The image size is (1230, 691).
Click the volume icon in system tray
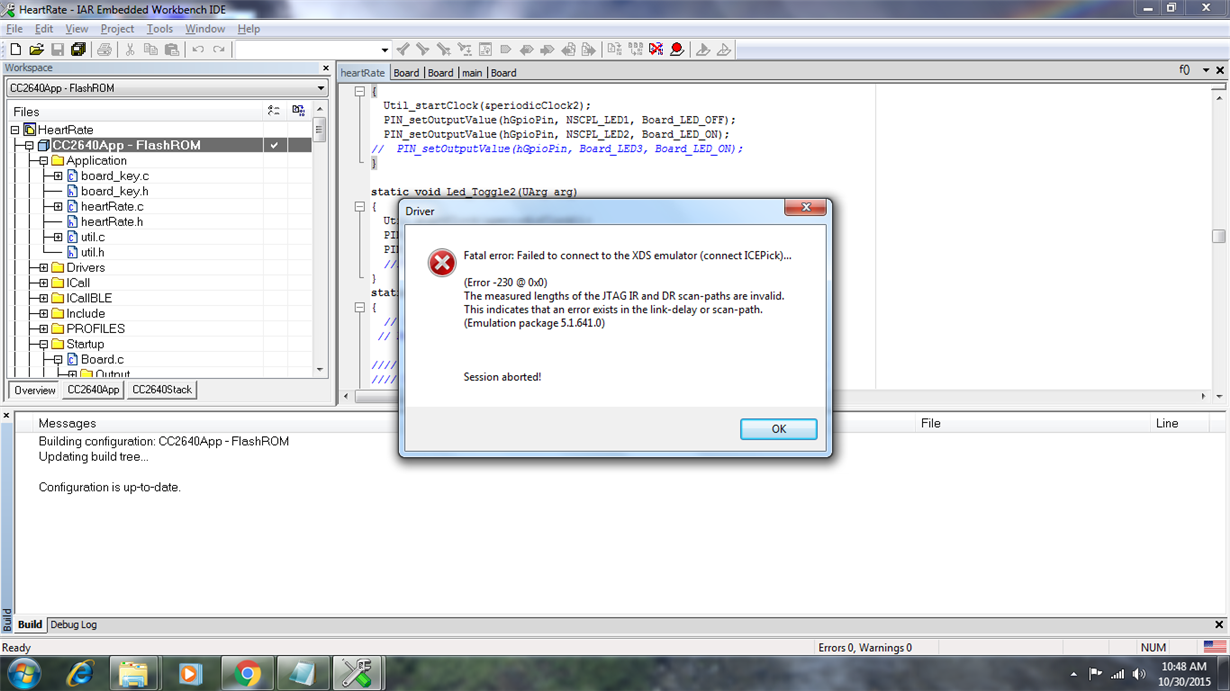point(1139,674)
